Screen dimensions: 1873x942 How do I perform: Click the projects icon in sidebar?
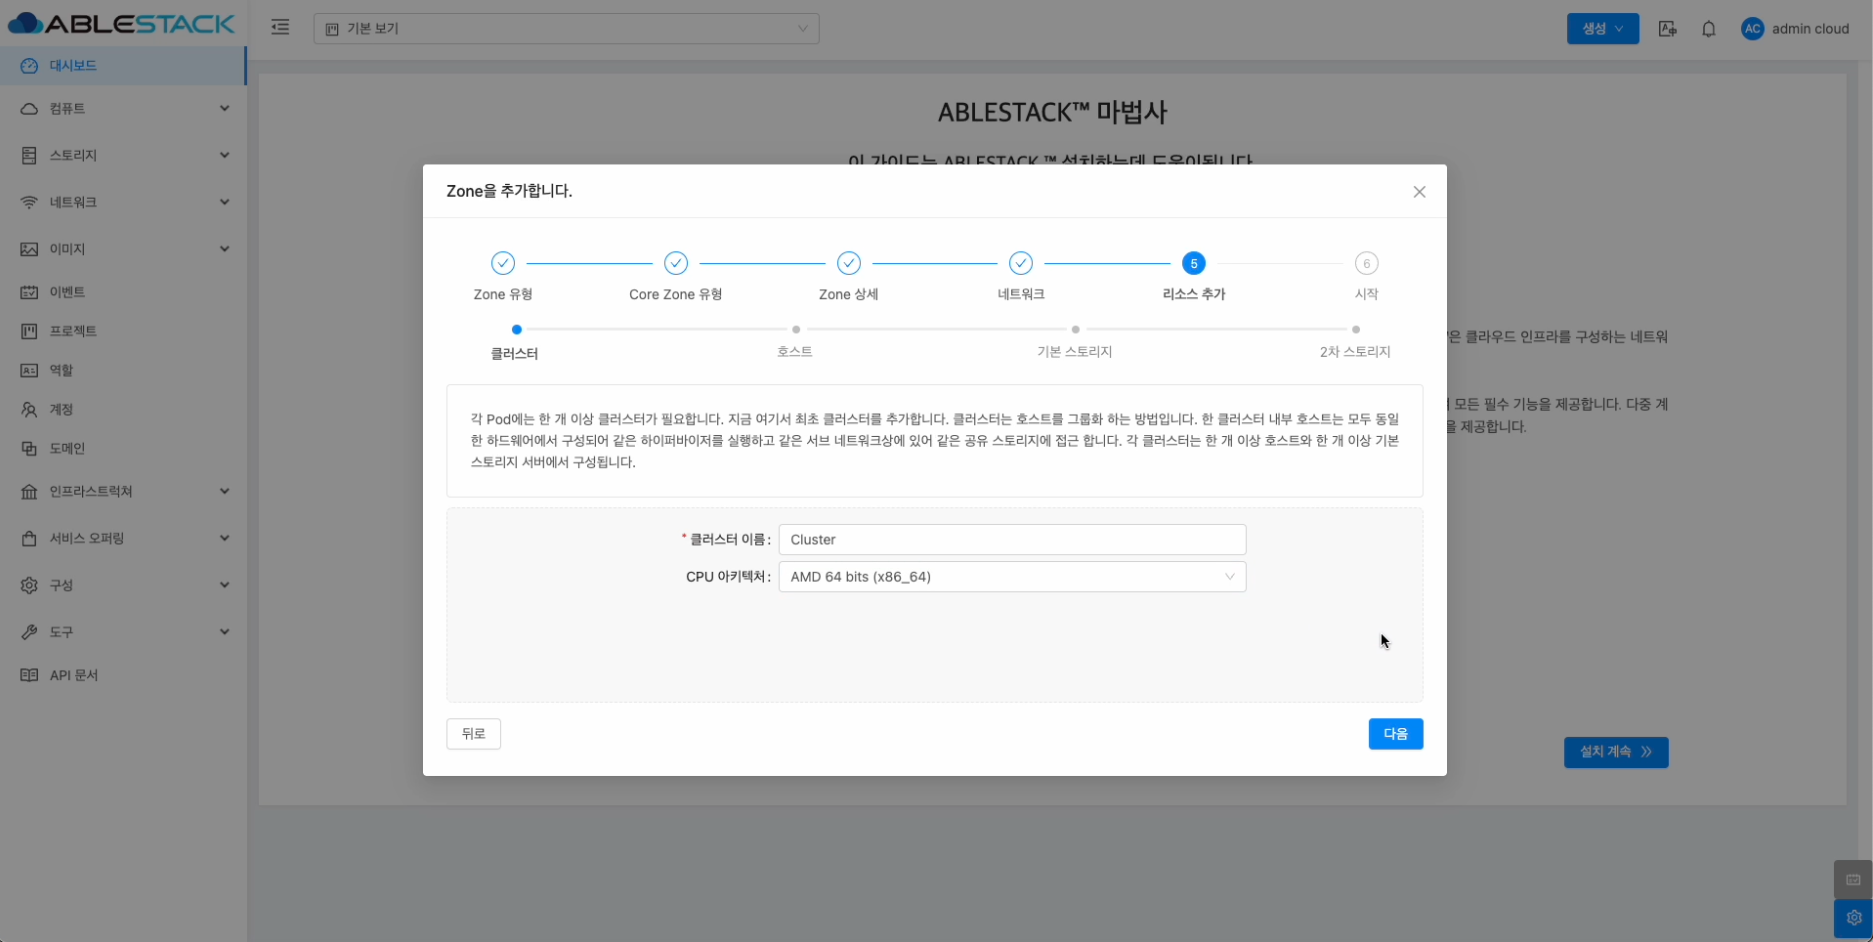[x=29, y=331]
